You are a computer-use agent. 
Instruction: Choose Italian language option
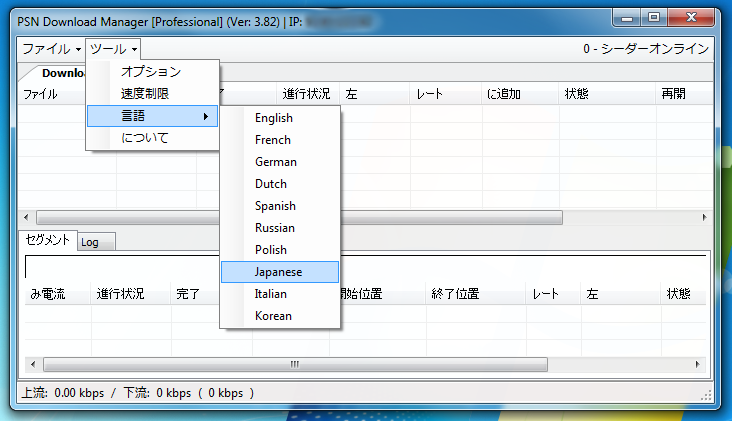coord(280,294)
